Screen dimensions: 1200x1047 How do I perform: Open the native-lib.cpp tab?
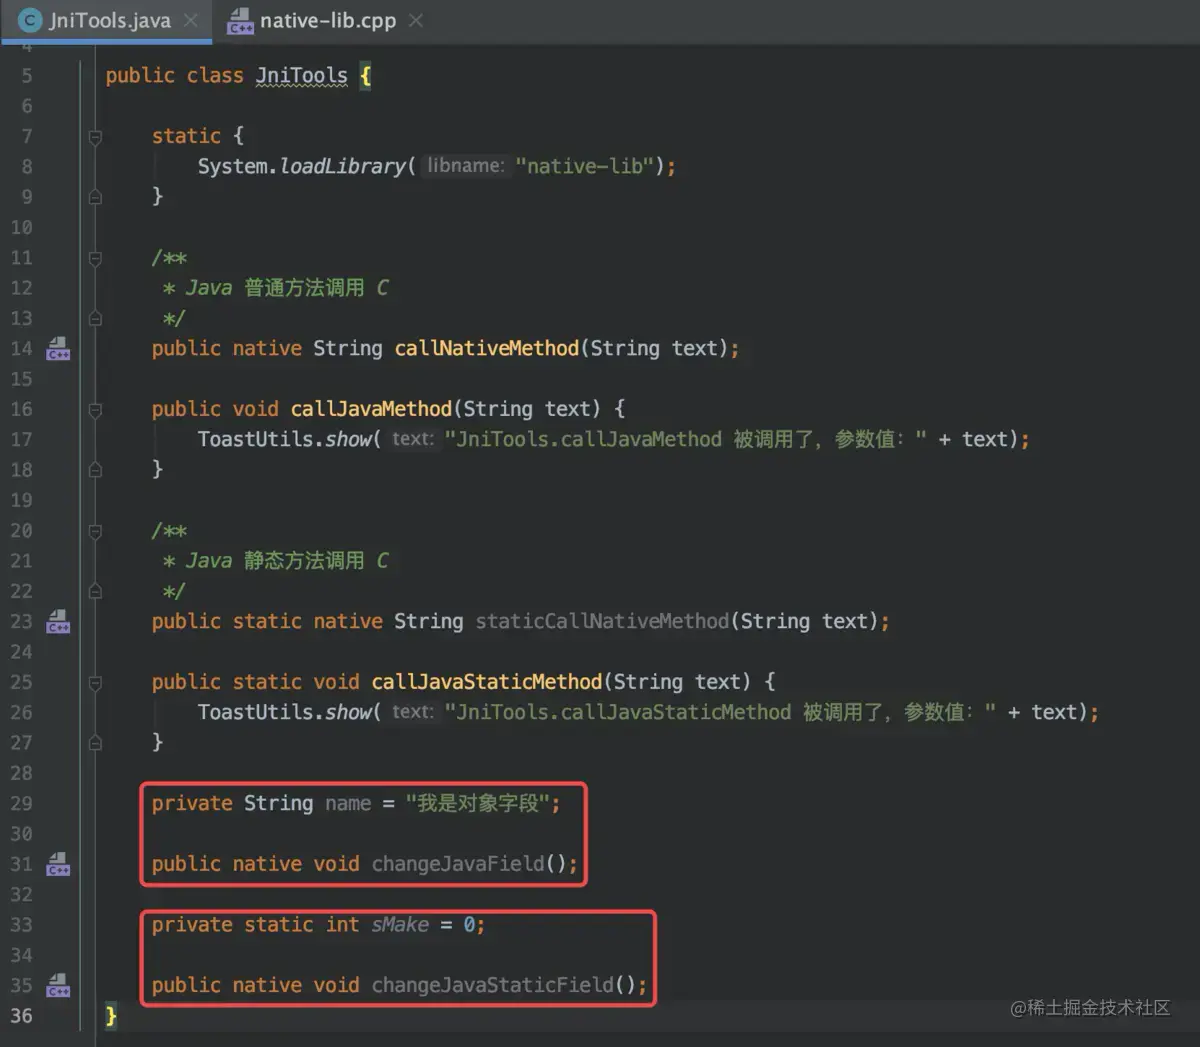pos(327,20)
